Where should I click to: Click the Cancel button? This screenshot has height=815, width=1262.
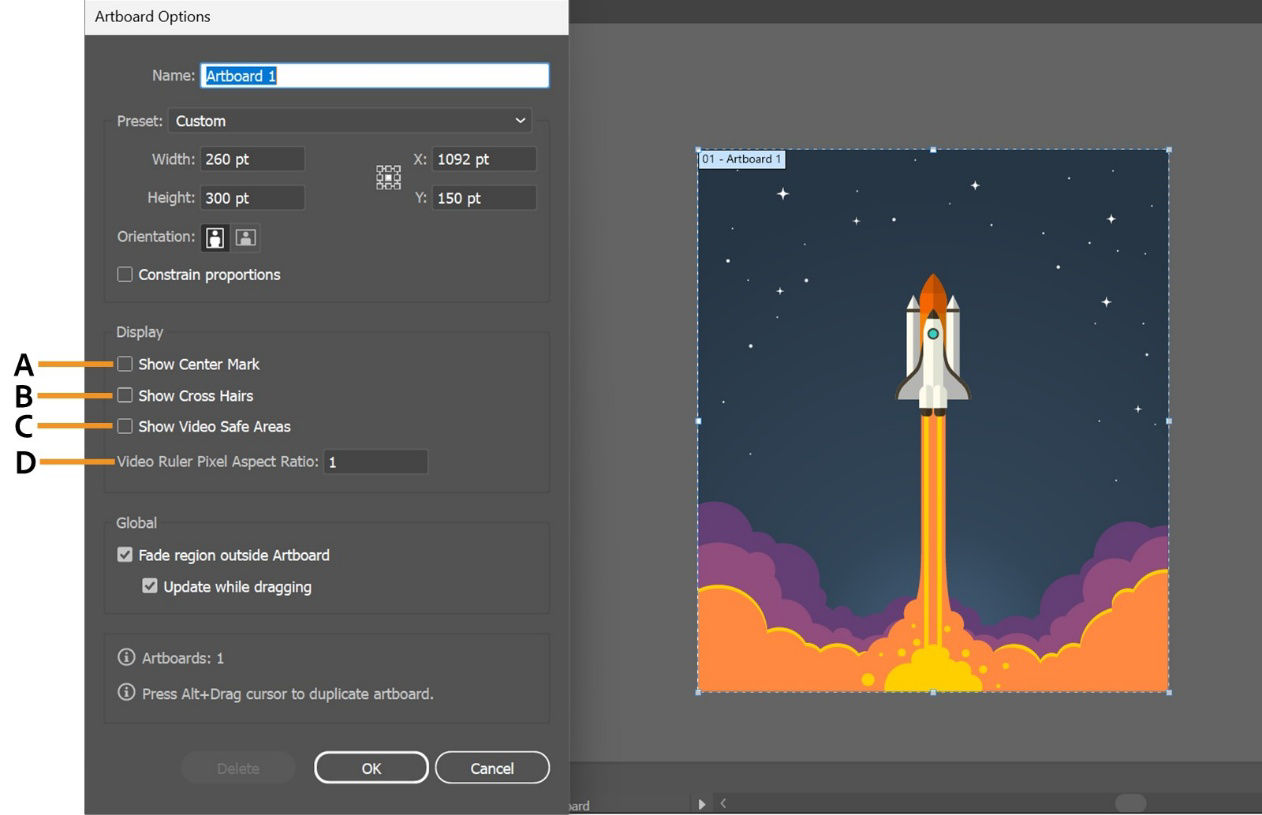pos(492,768)
